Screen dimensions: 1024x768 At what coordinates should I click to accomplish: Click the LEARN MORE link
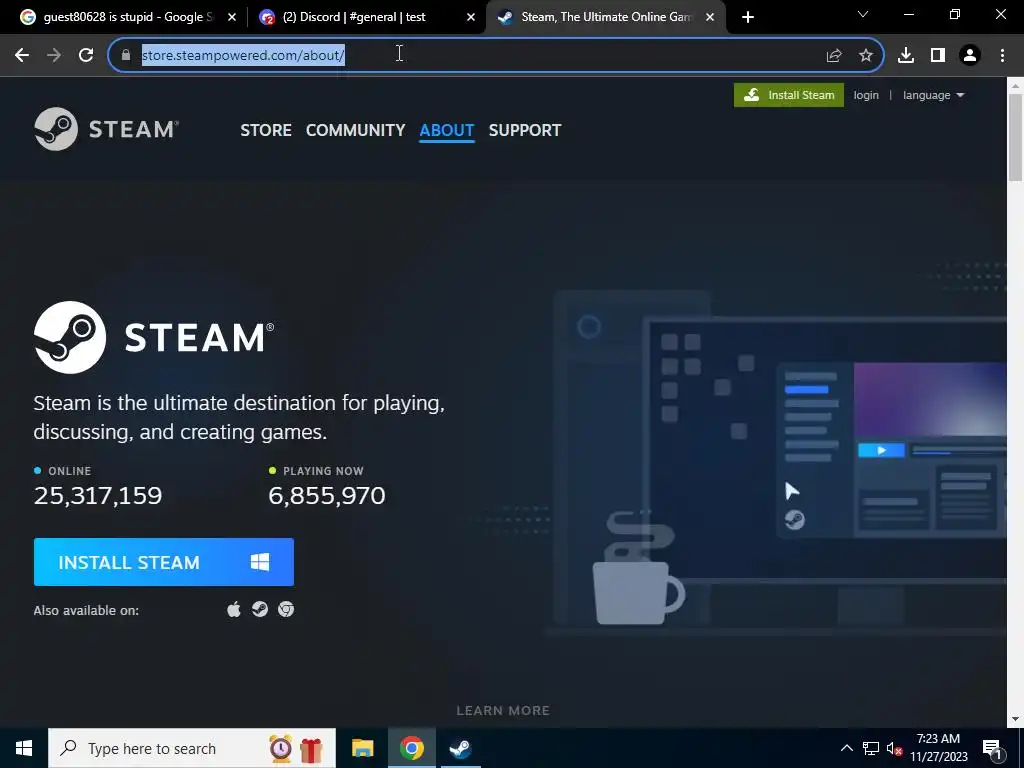click(503, 711)
